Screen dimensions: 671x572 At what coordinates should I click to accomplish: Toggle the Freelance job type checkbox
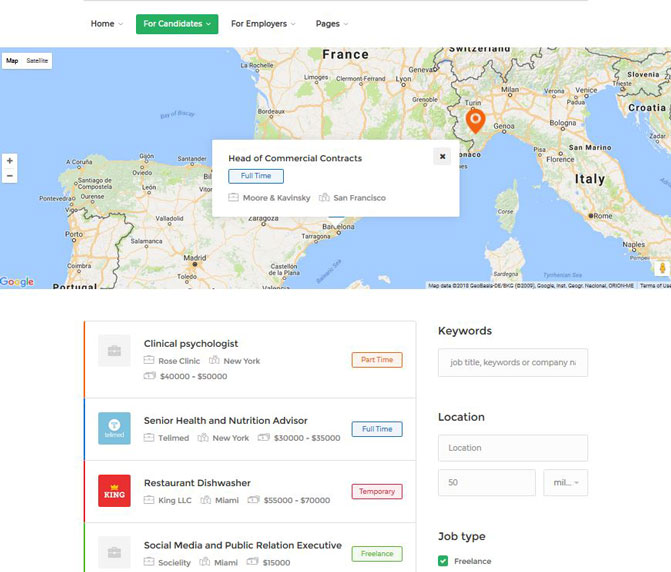(443, 561)
